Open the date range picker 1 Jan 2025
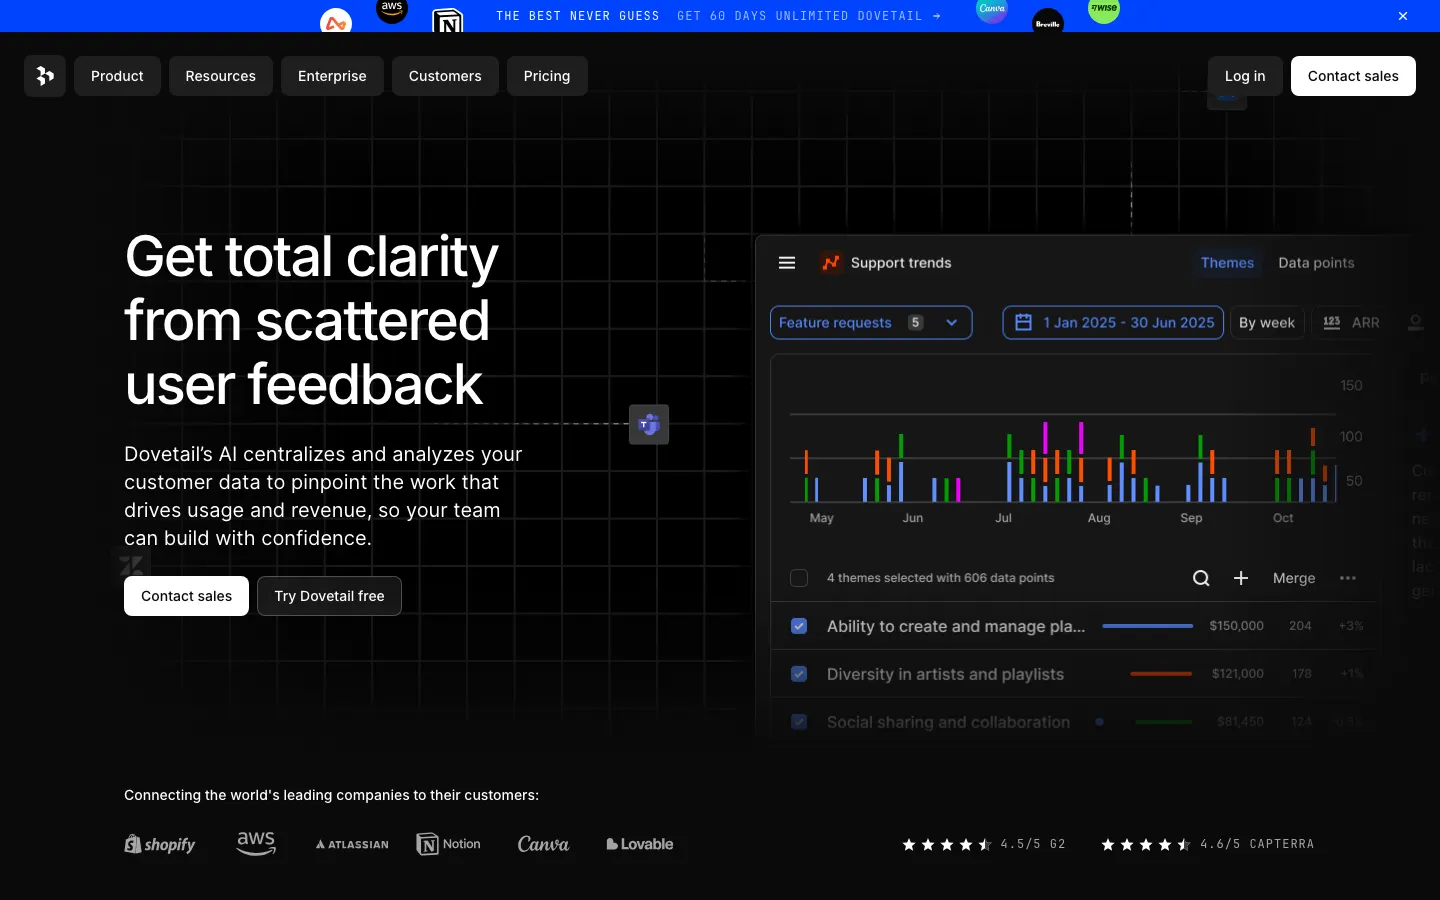The image size is (1440, 900). point(1113,323)
